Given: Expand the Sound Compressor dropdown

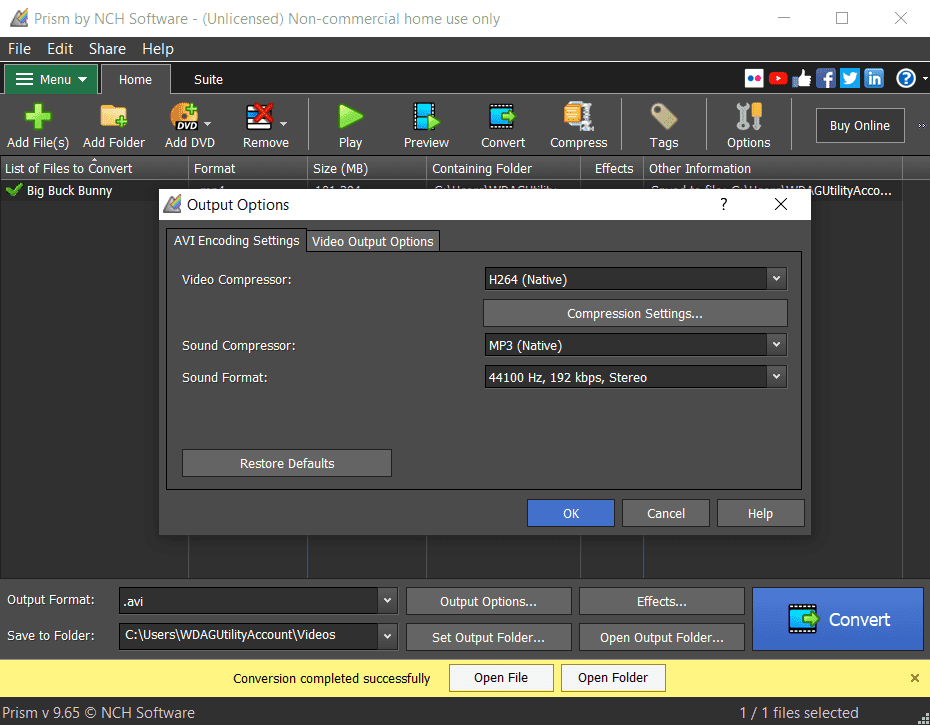Looking at the screenshot, I should pos(776,345).
